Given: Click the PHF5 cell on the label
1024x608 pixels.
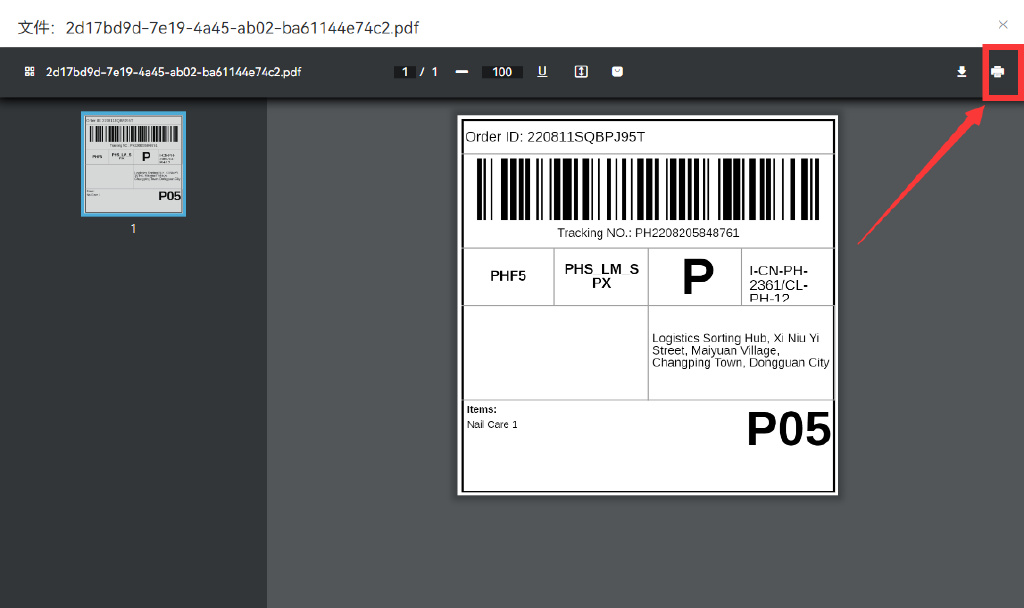Looking at the screenshot, I should tap(508, 276).
